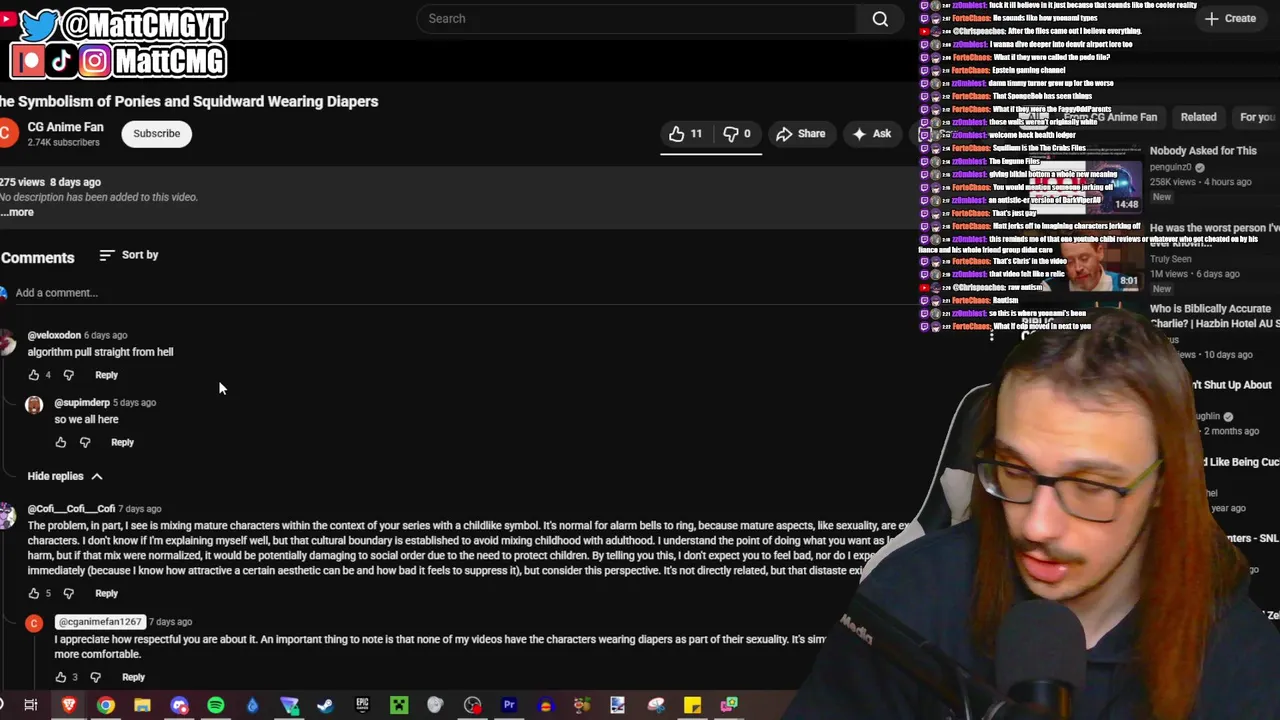Subscribe to CG Anime Fan

(x=157, y=134)
